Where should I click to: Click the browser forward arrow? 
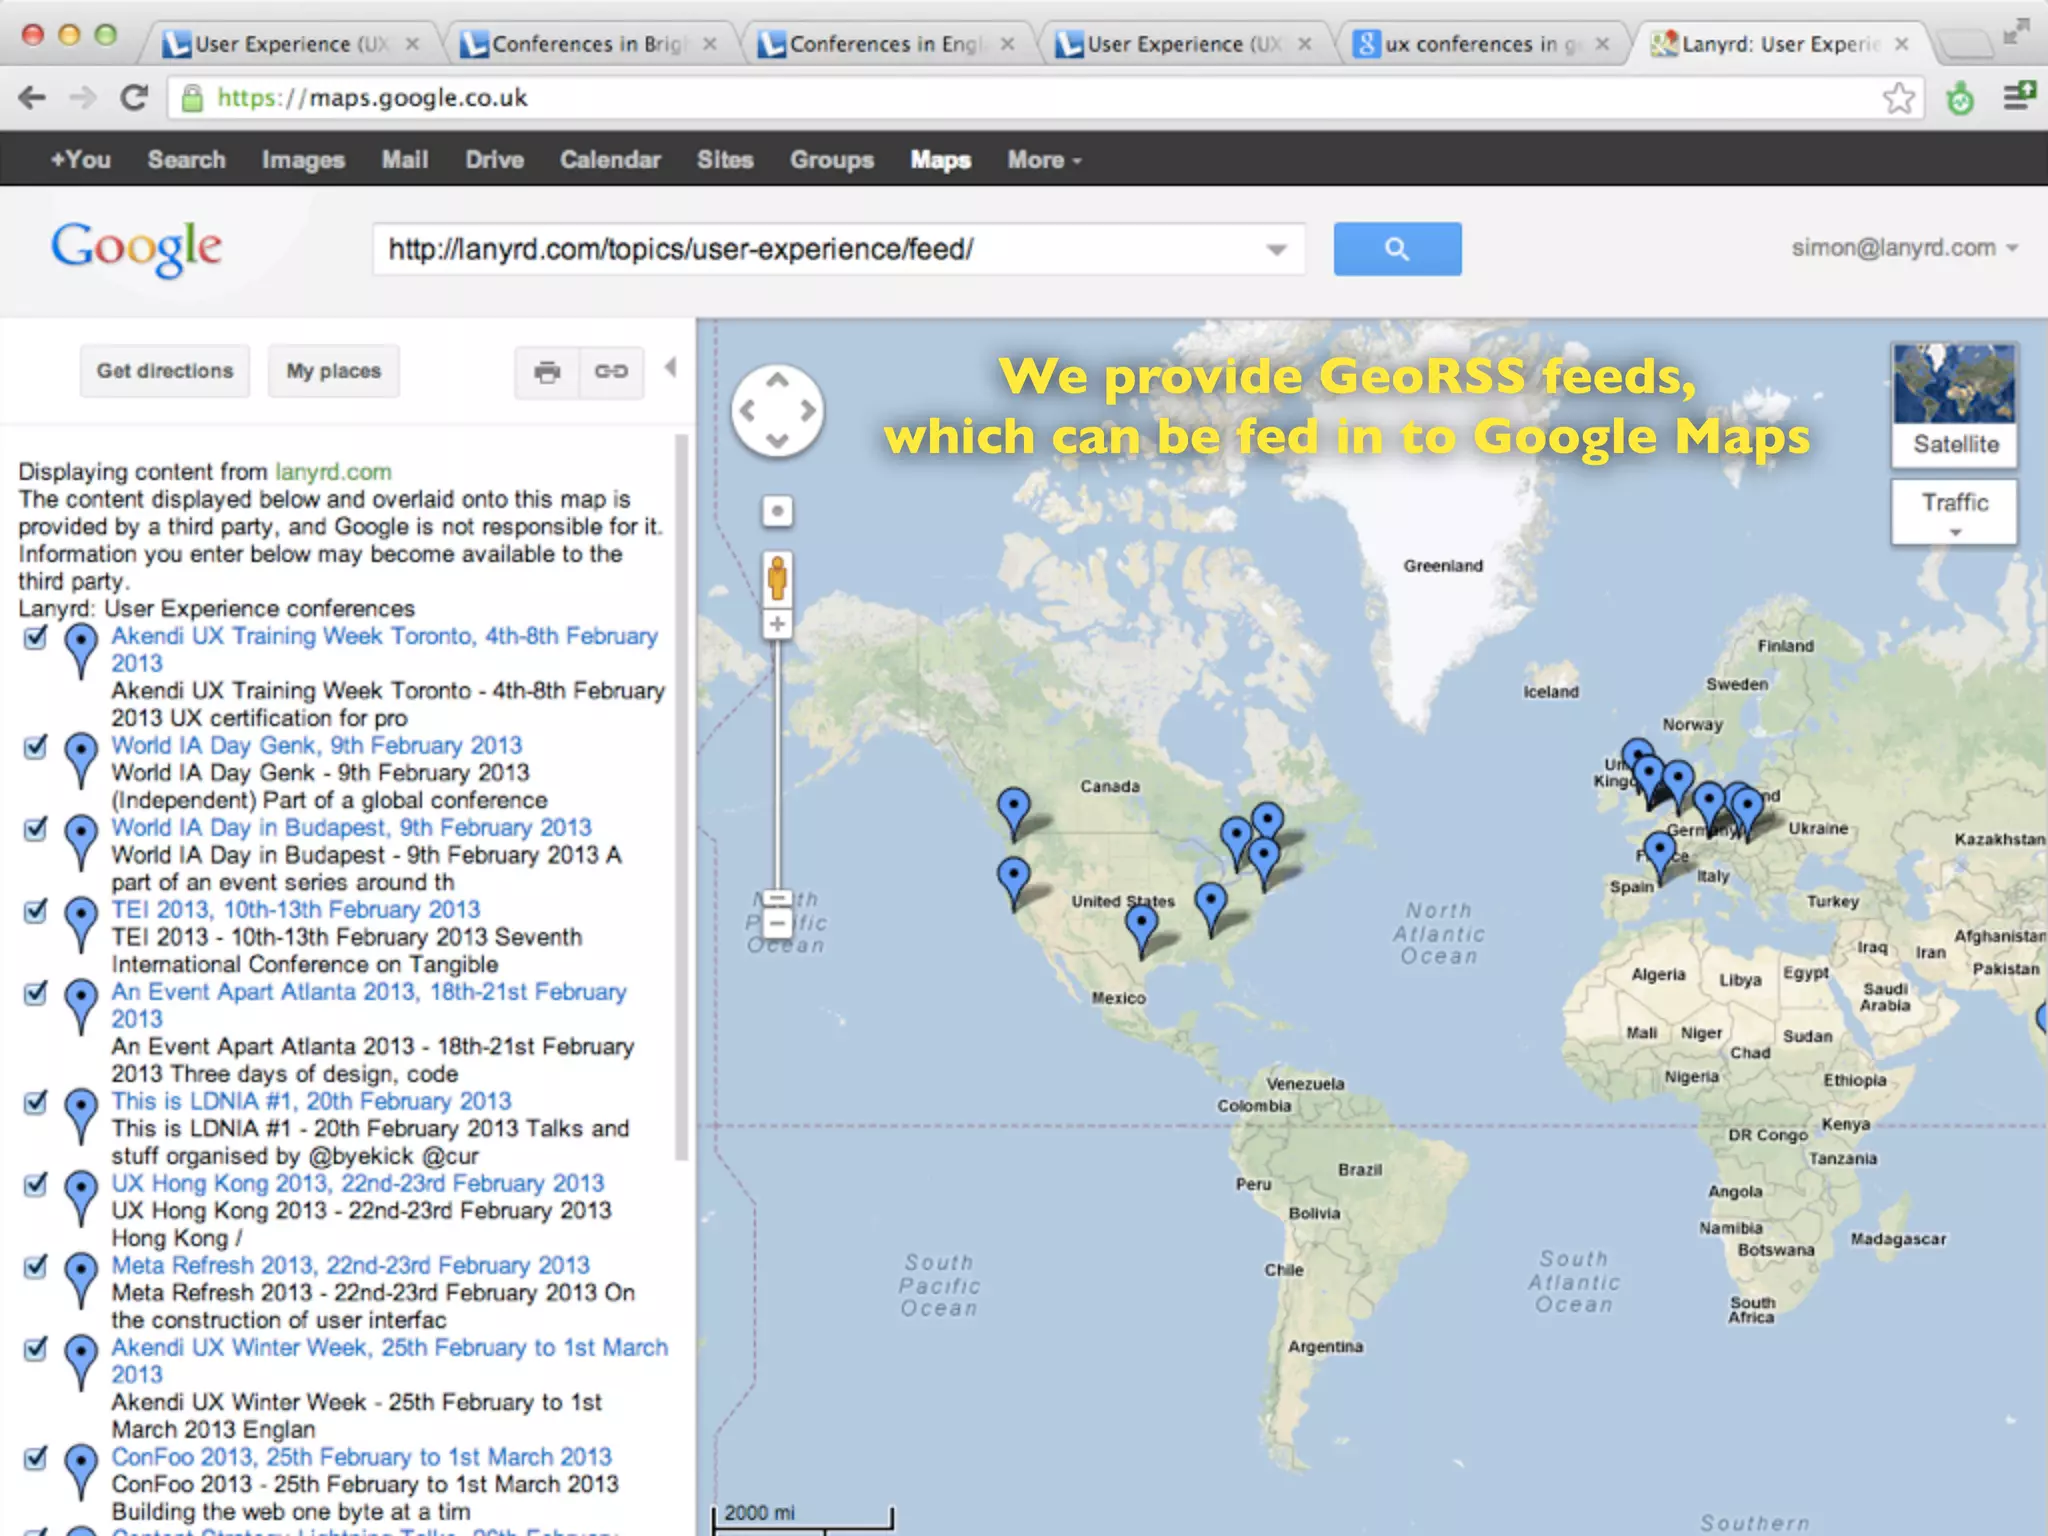tap(83, 97)
